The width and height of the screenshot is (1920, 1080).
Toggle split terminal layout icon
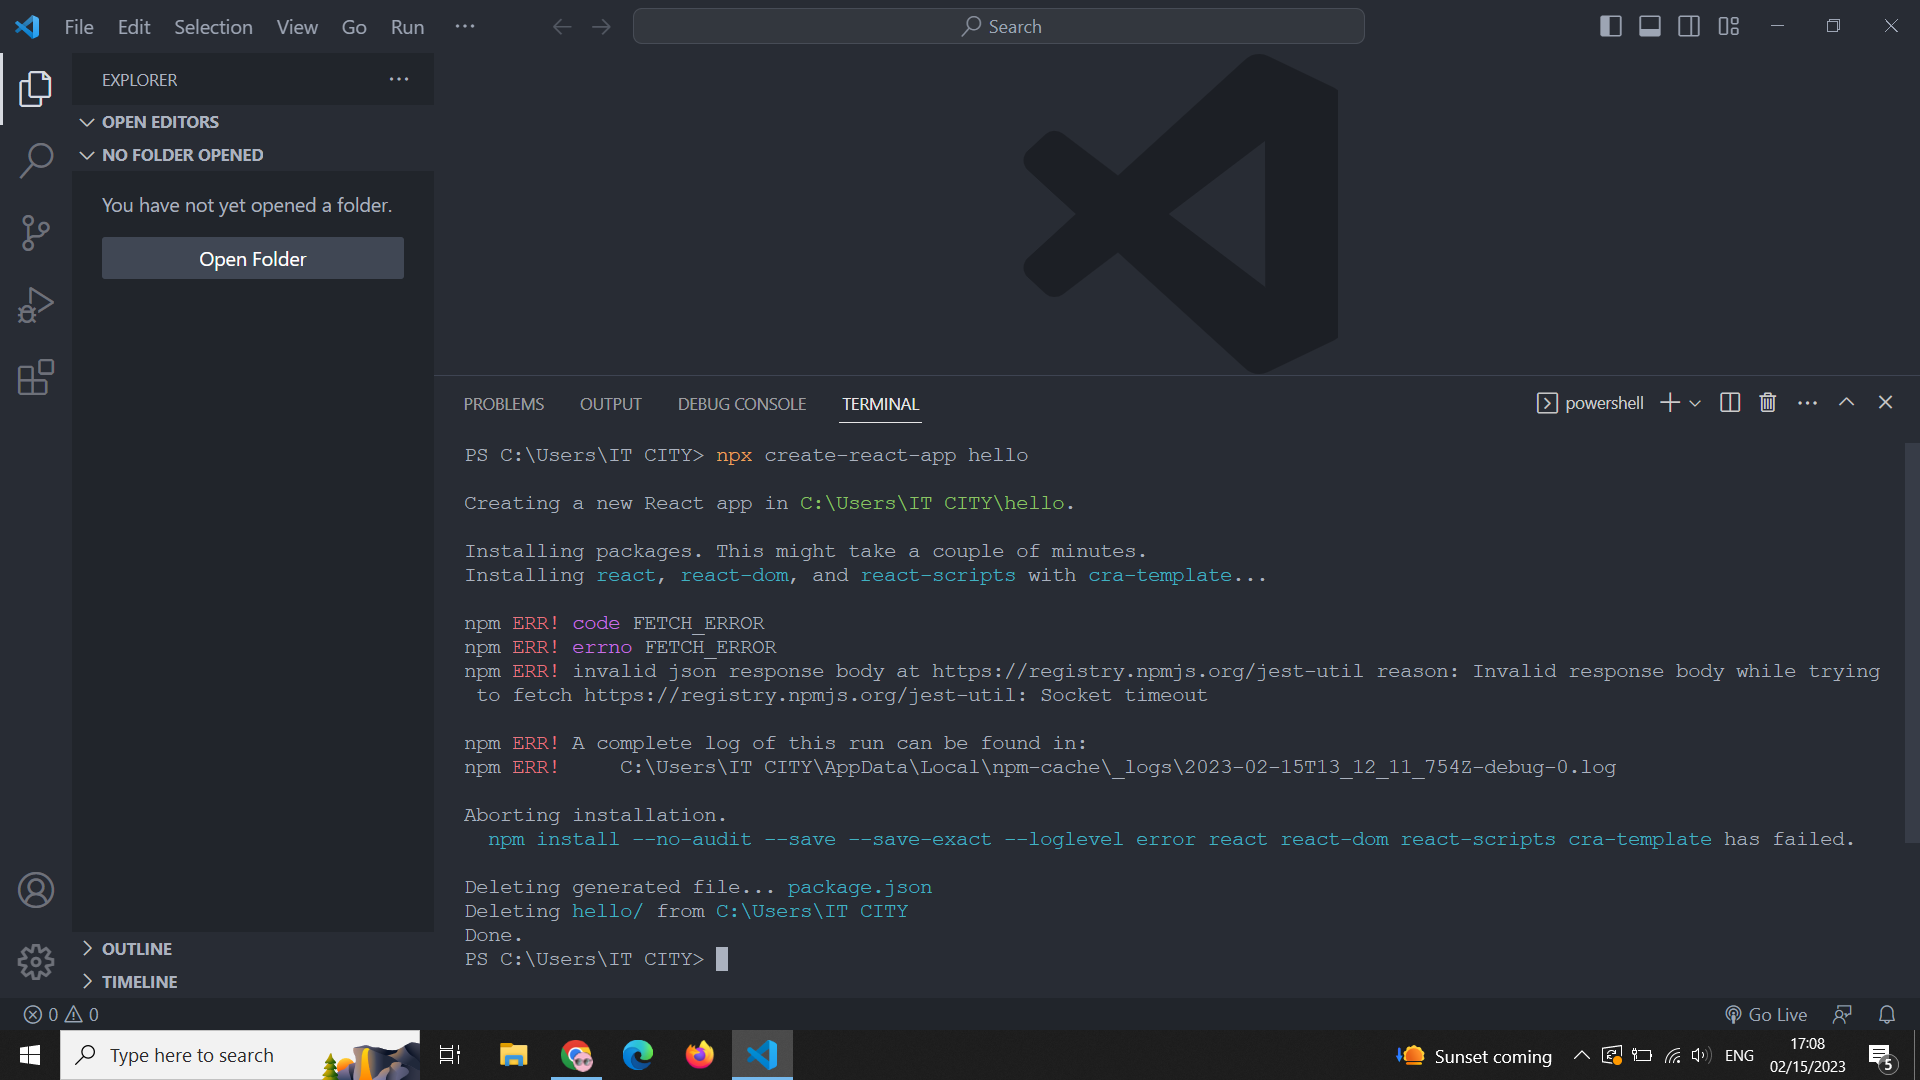pyautogui.click(x=1729, y=402)
